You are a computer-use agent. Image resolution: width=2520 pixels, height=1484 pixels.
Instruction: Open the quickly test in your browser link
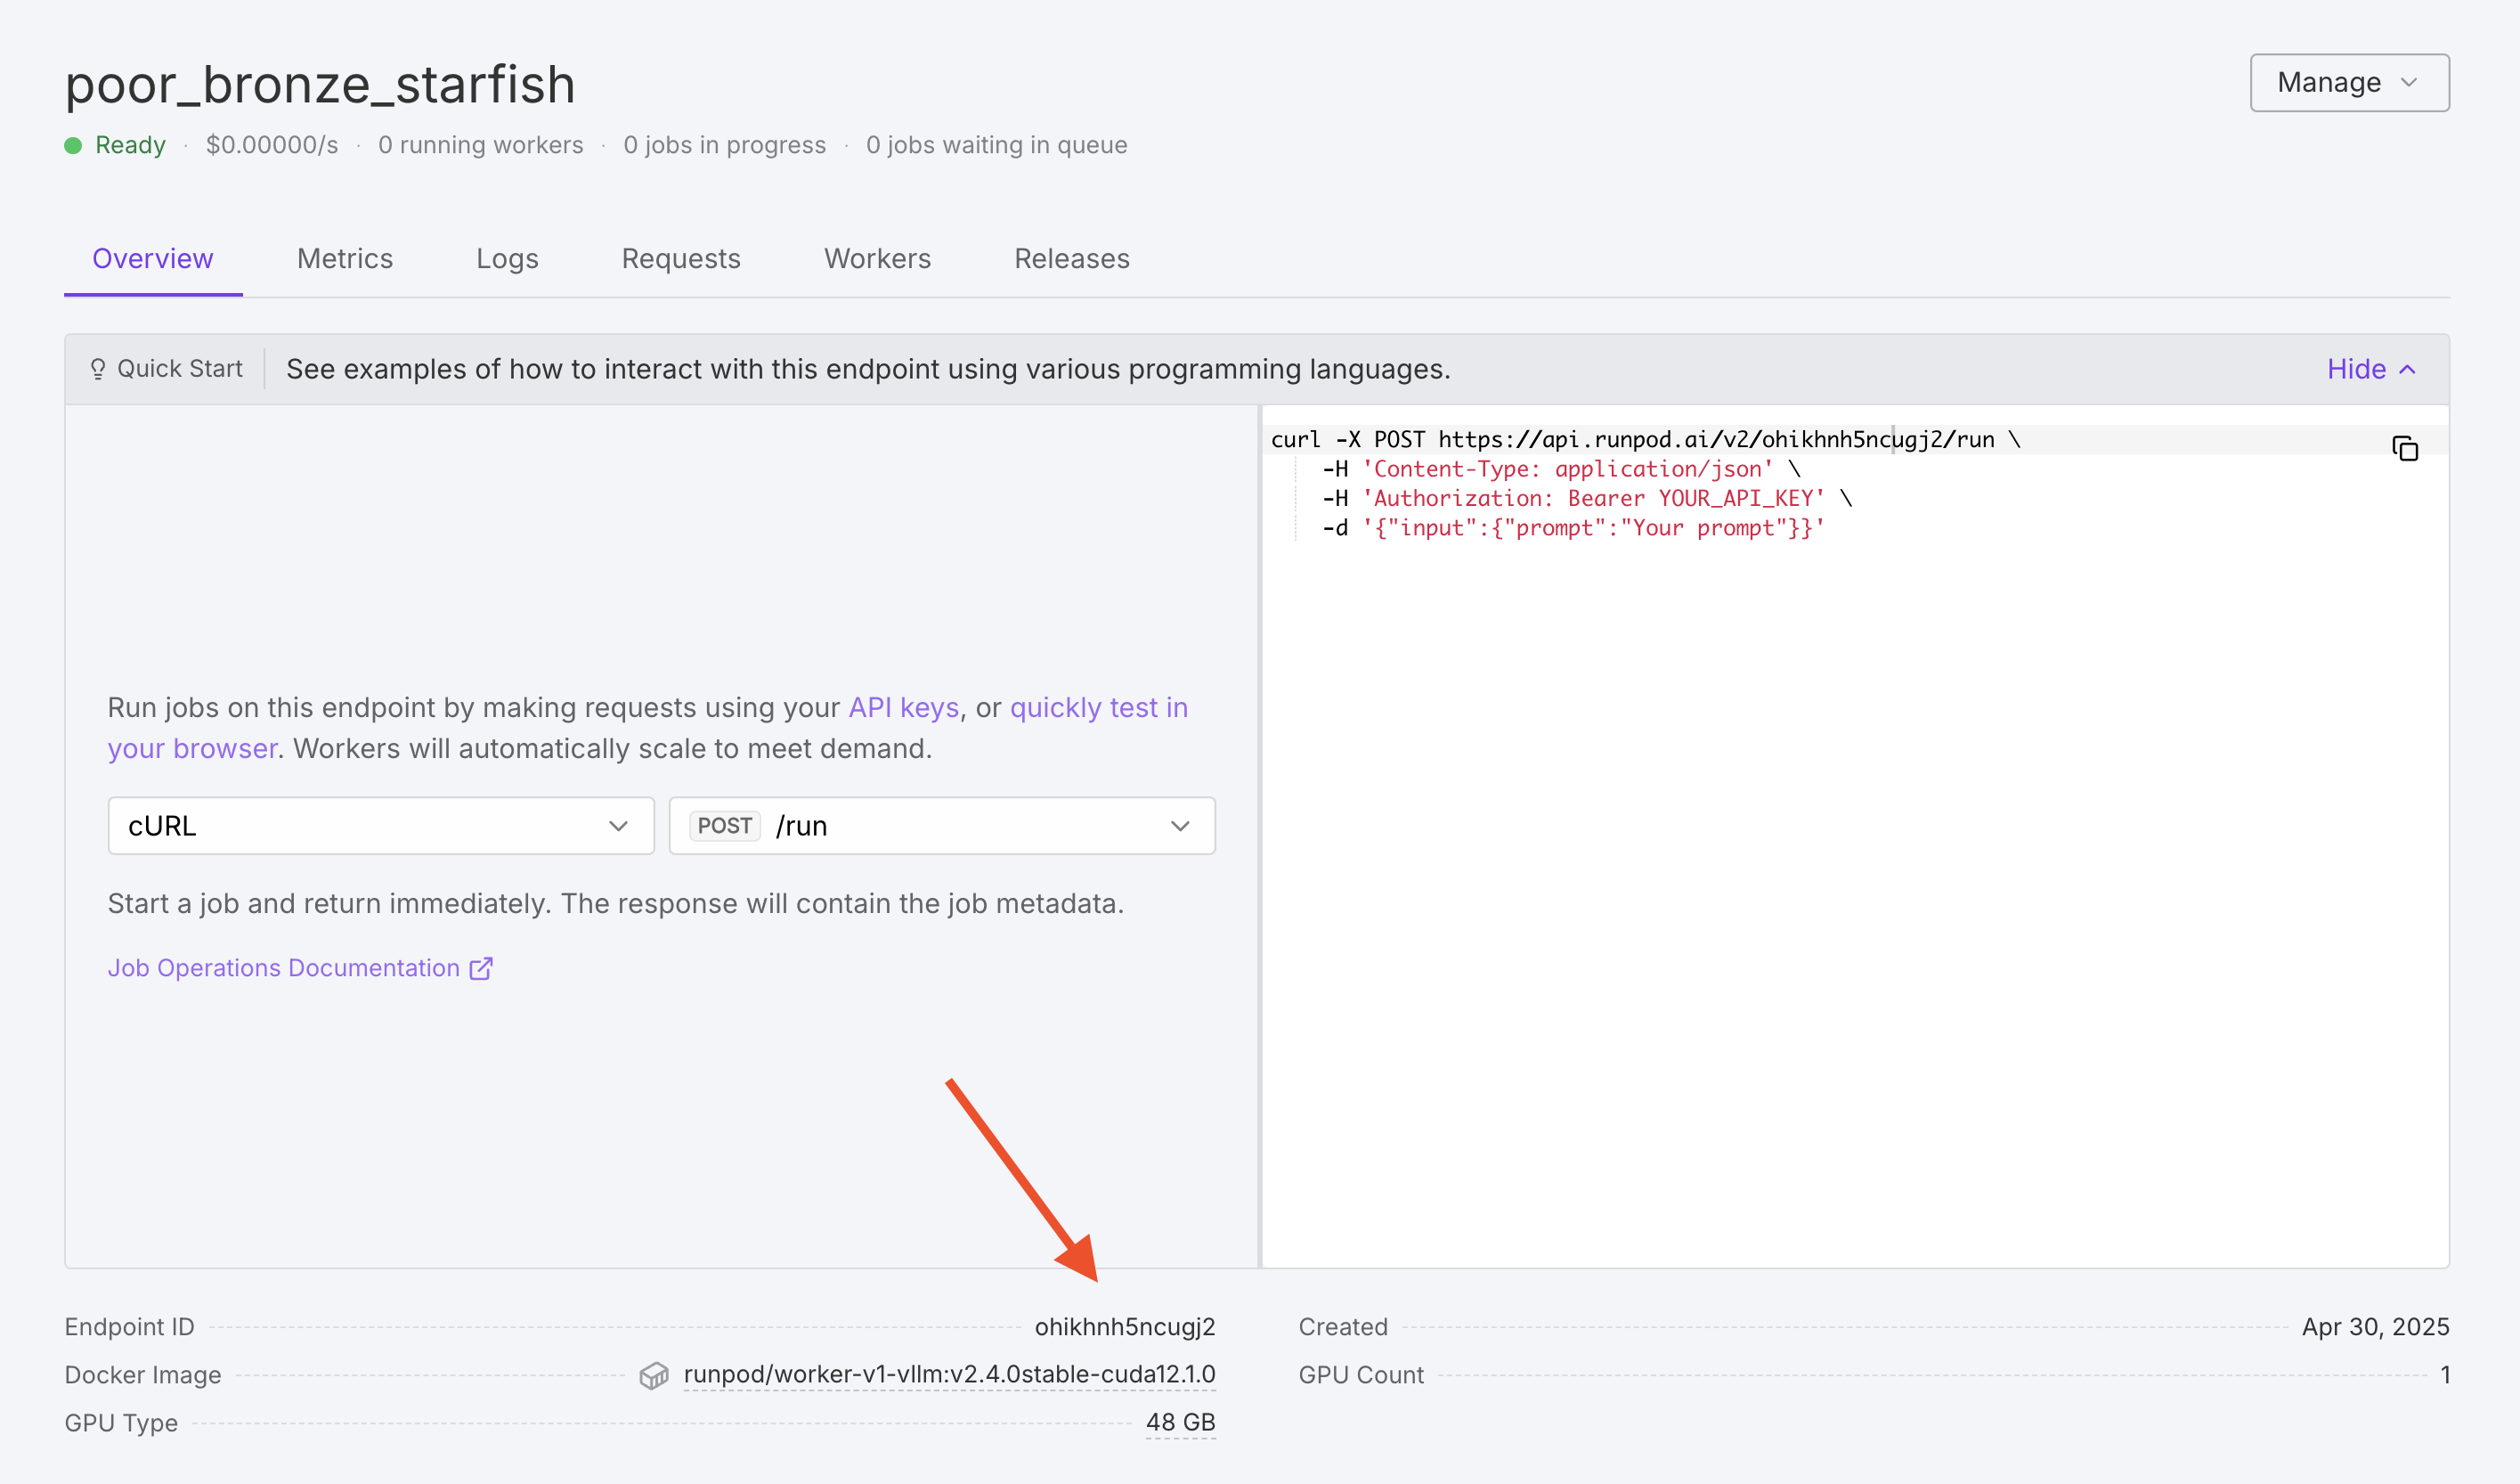coord(1098,708)
